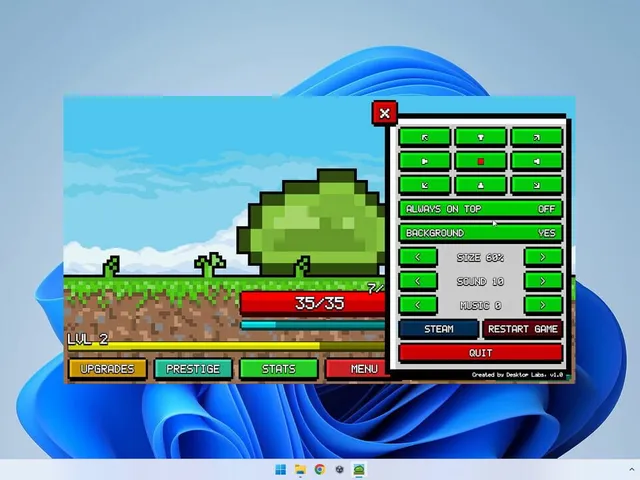Attack the green slime enemy
The image size is (640, 480).
point(312,222)
